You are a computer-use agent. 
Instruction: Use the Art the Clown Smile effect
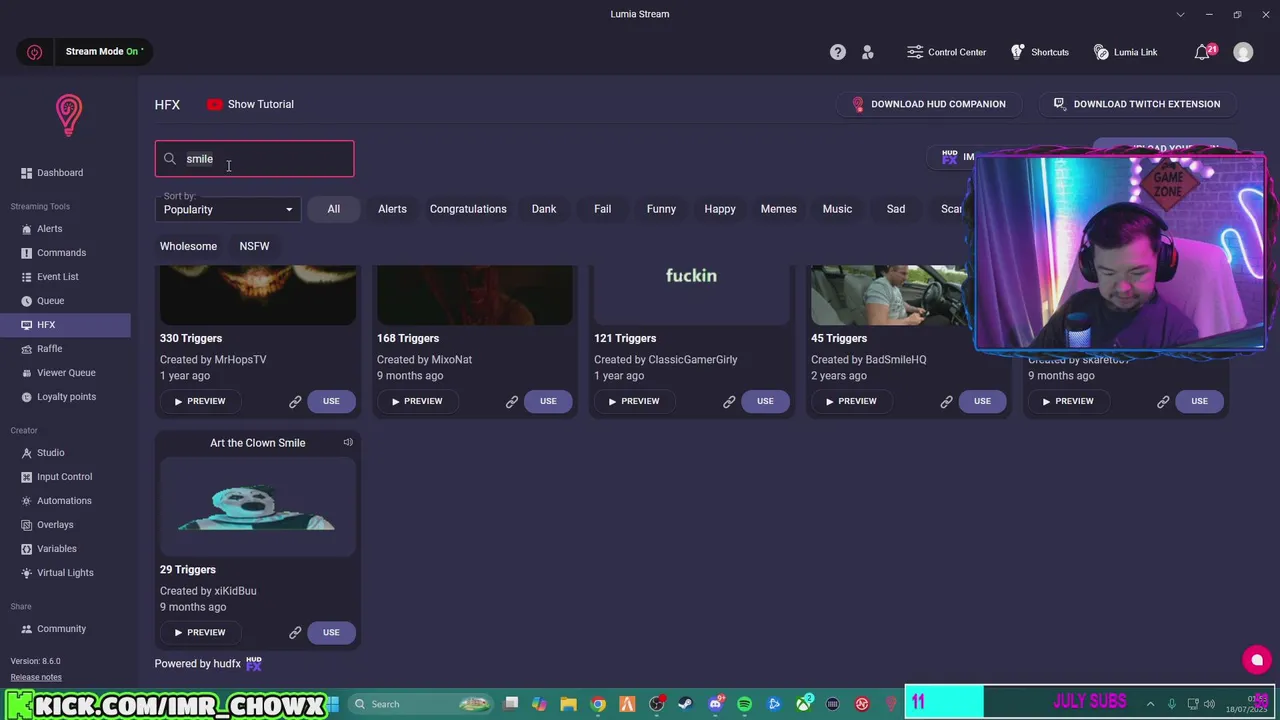tap(331, 632)
